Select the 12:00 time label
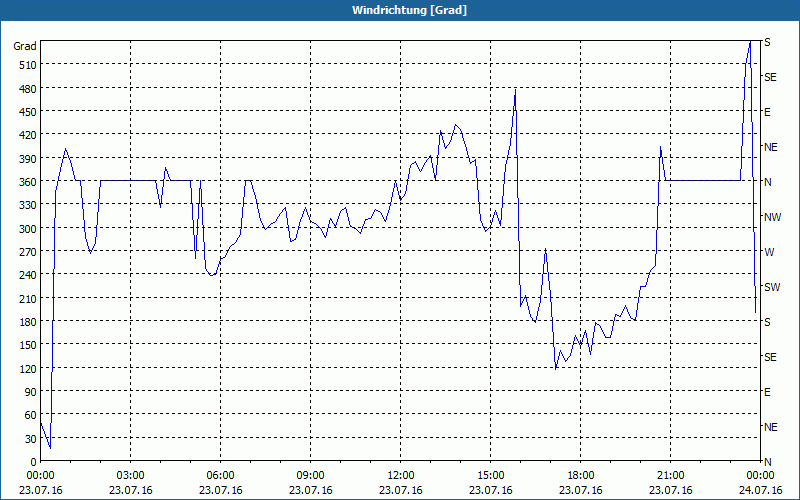This screenshot has height=500, width=800. pyautogui.click(x=401, y=476)
